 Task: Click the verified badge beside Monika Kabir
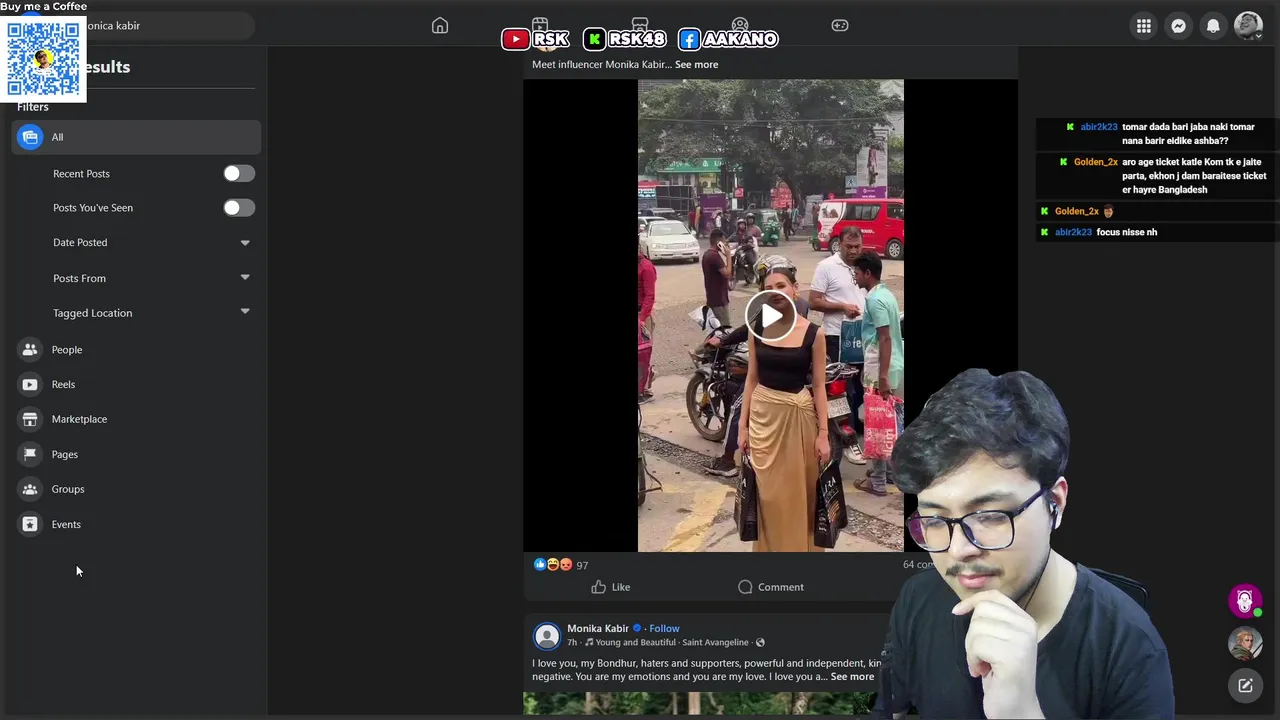pyautogui.click(x=637, y=629)
